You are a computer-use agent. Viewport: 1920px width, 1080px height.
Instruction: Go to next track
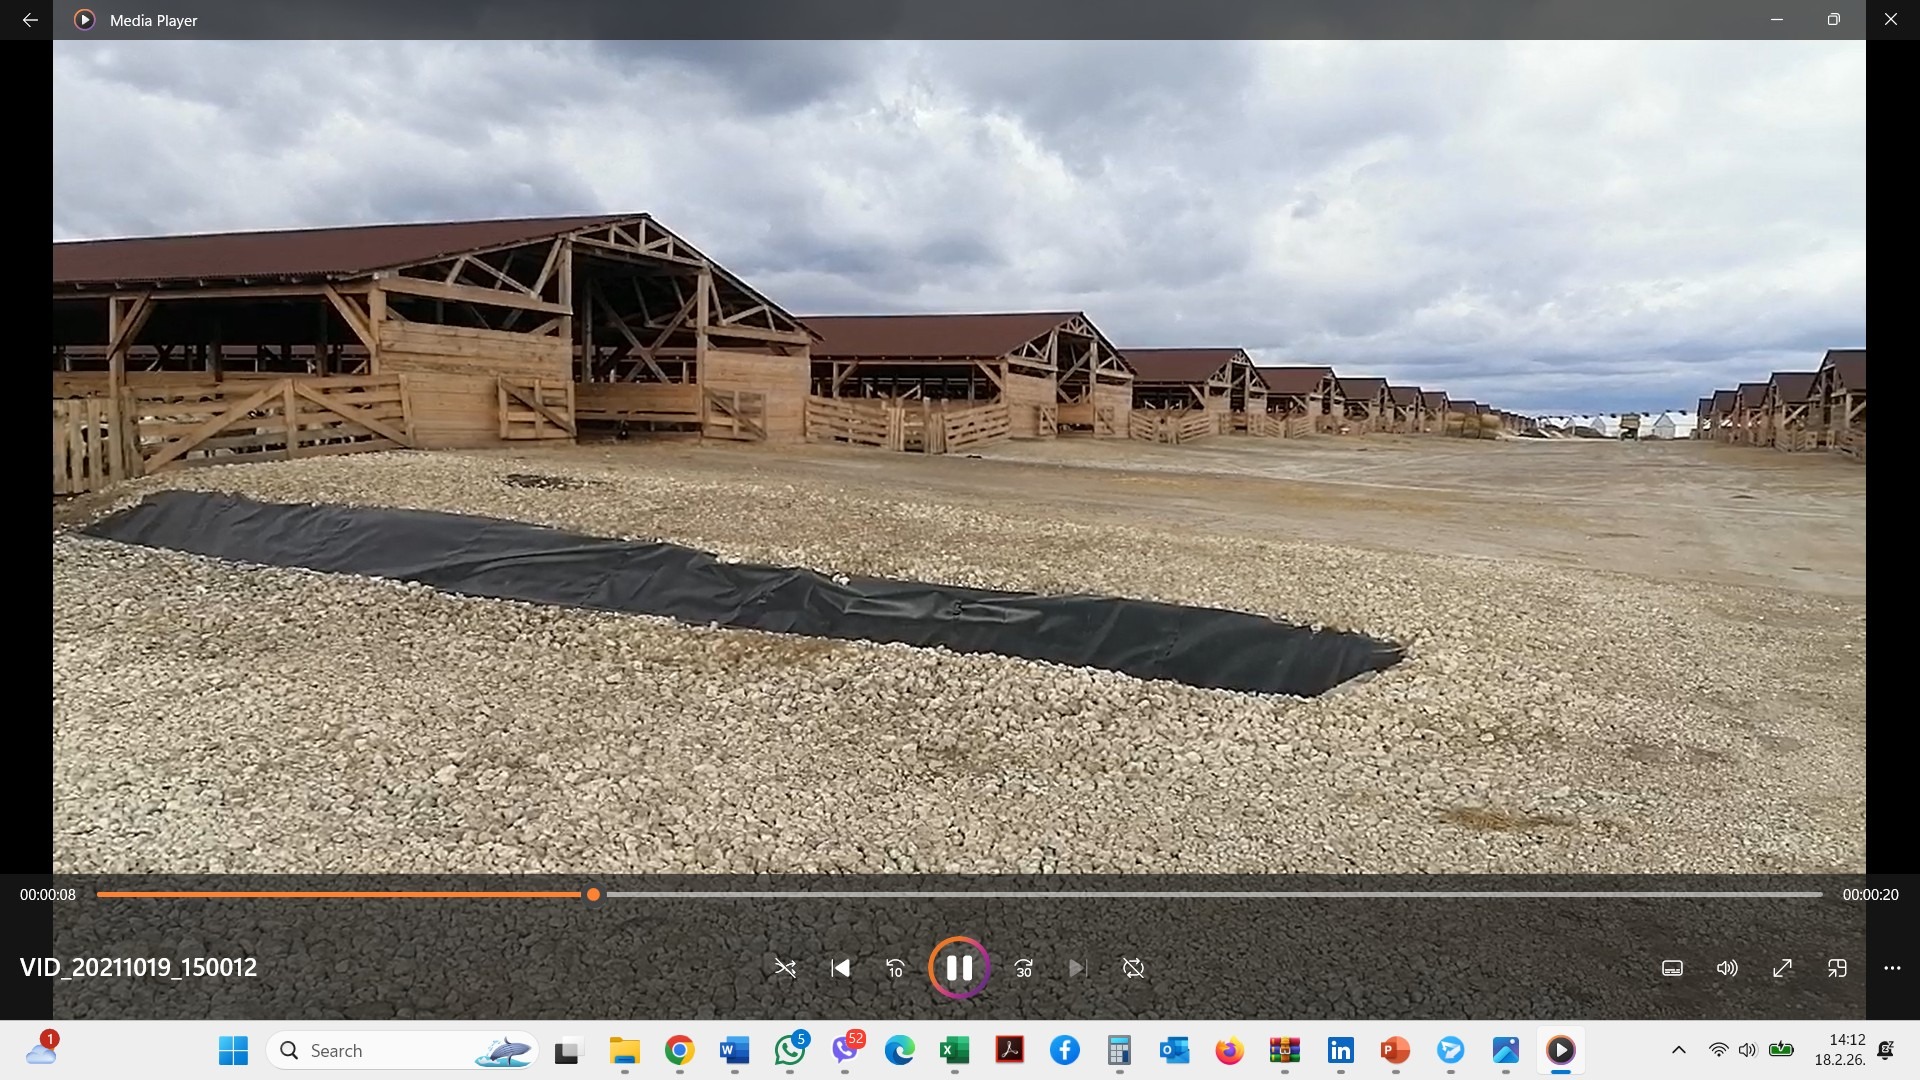point(1077,968)
